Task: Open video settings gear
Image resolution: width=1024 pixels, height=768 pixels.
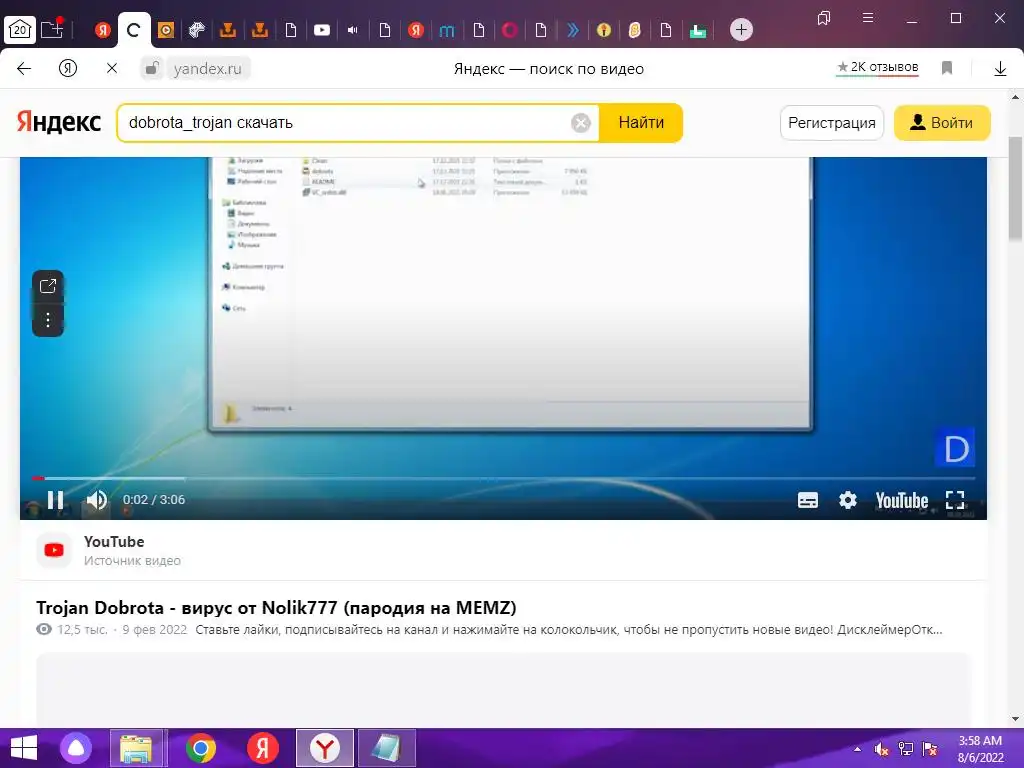Action: 848,500
